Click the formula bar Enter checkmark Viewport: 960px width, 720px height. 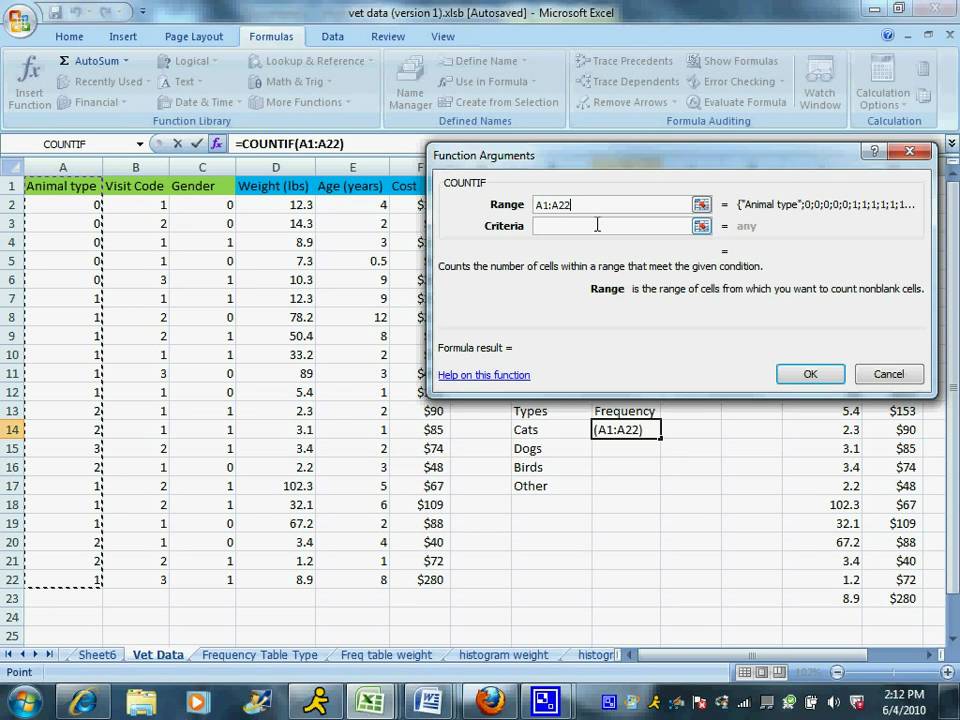click(x=197, y=144)
